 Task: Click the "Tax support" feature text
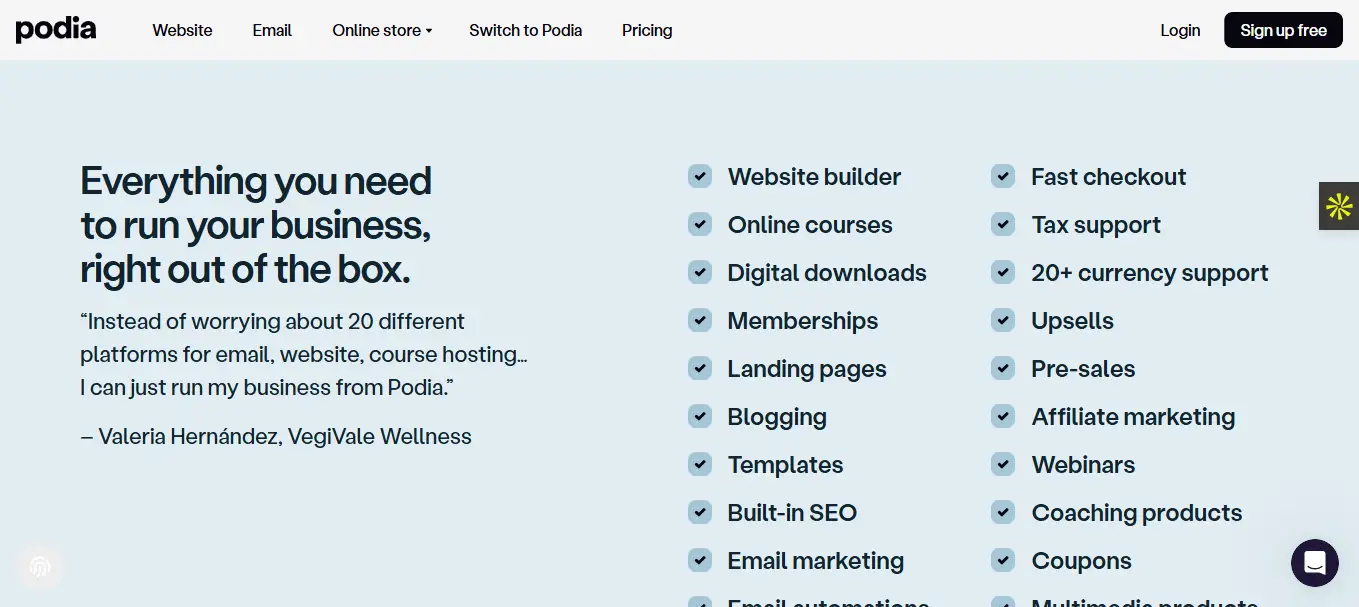tap(1096, 225)
